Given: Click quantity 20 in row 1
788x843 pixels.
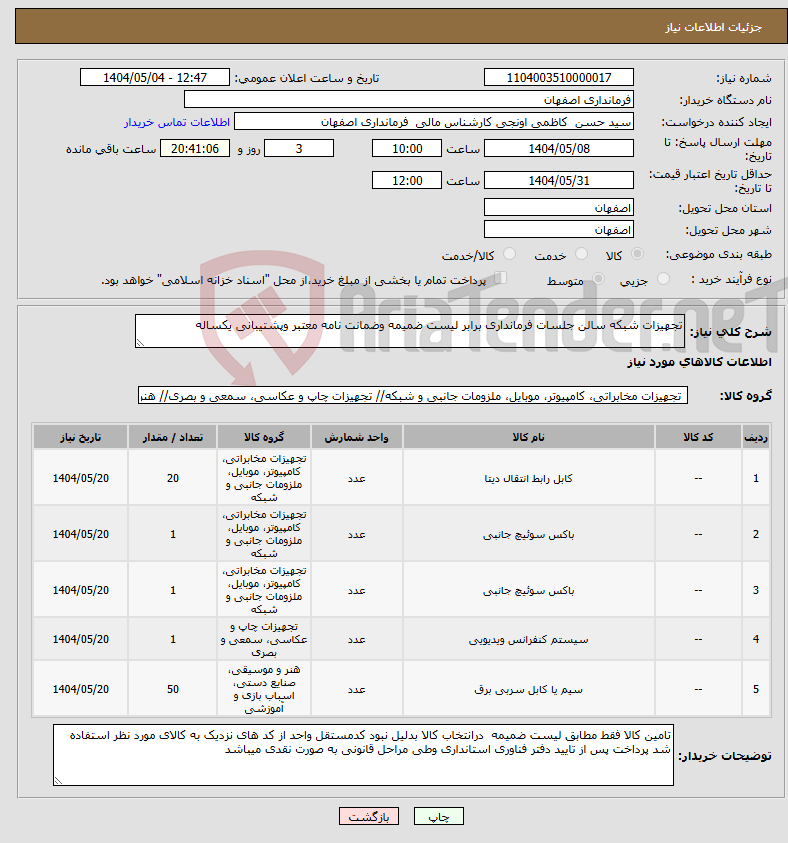Looking at the screenshot, I should (173, 478).
